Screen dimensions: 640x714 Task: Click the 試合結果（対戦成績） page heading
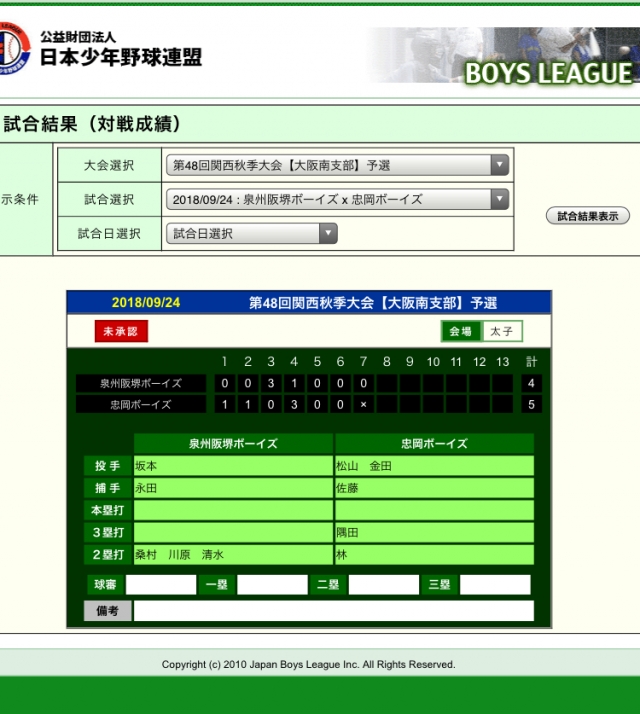(x=93, y=125)
